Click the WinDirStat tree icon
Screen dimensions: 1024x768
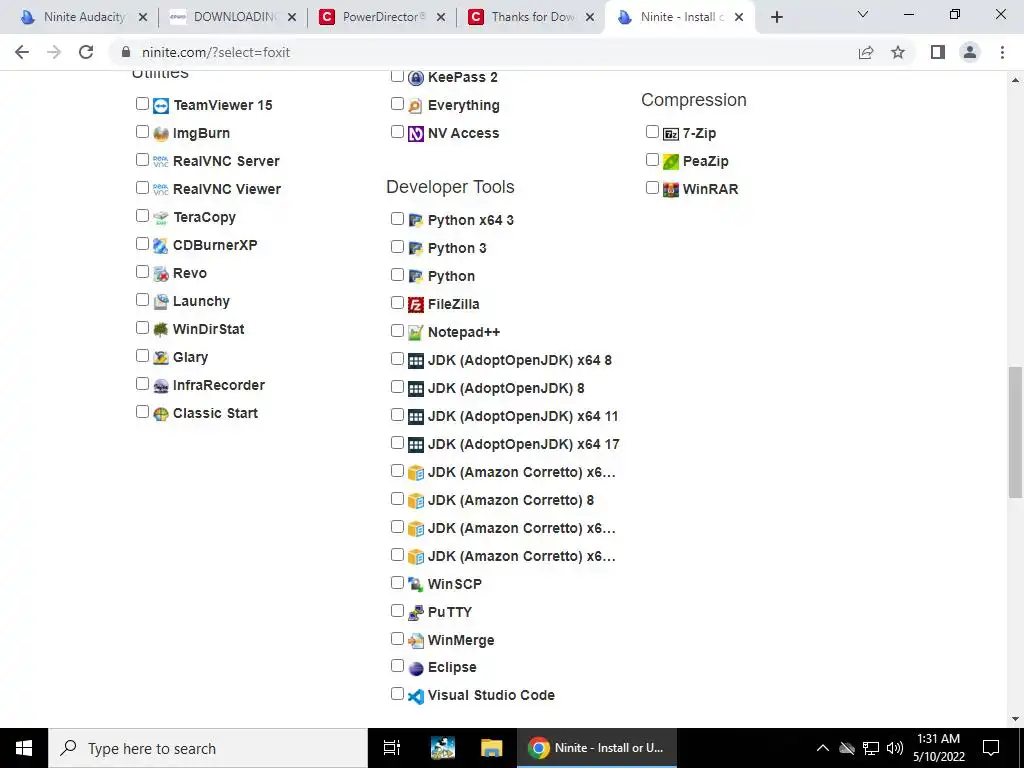pyautogui.click(x=161, y=330)
